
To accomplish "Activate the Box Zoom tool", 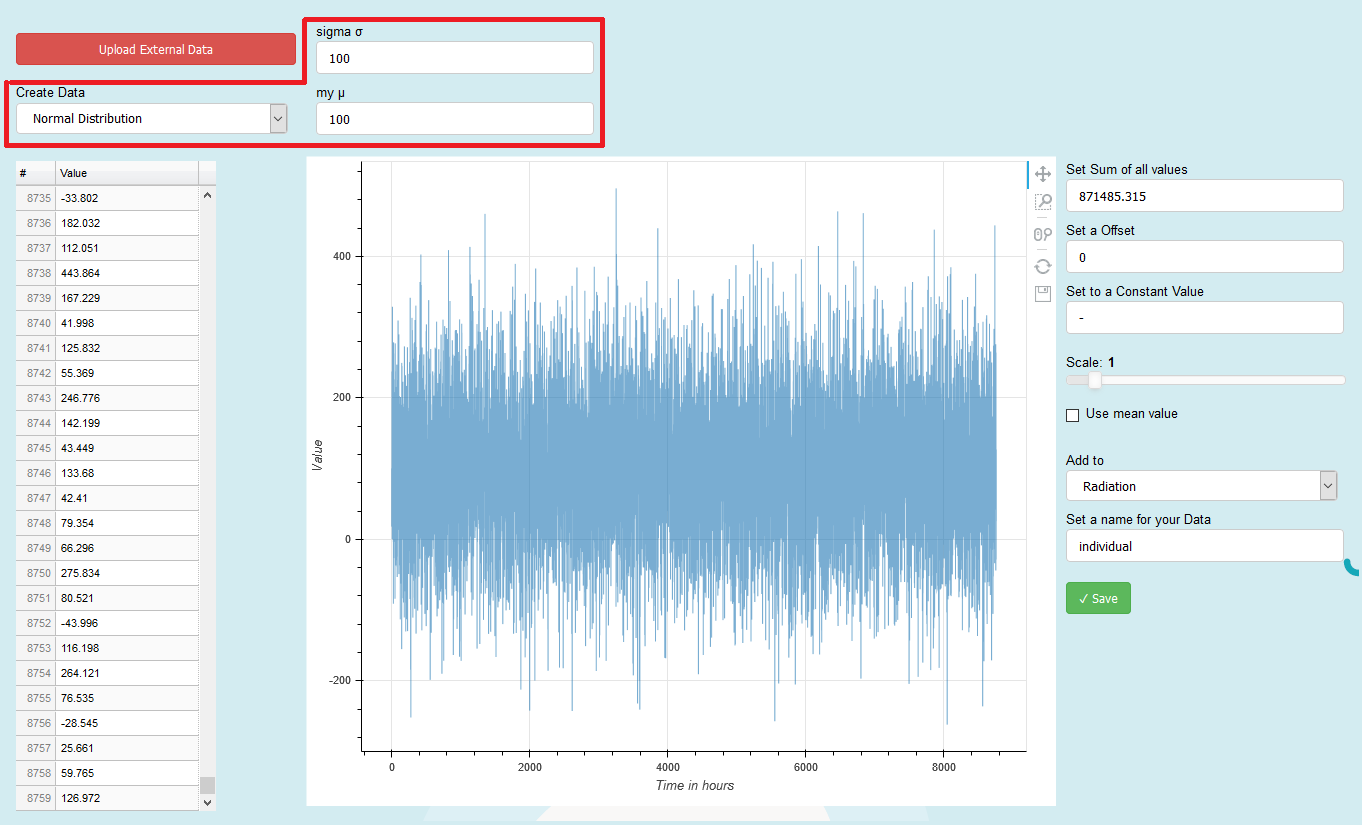I will (1043, 203).
